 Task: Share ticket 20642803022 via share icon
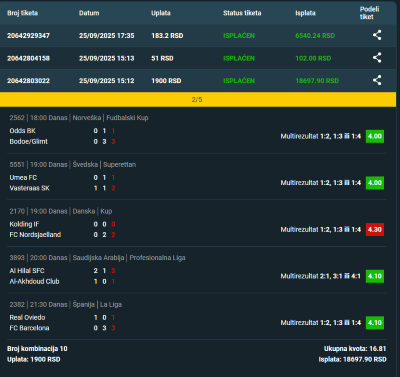377,80
